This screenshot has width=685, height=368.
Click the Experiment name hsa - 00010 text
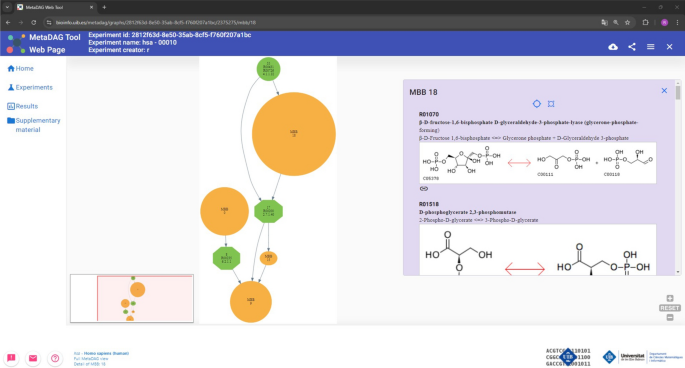132,42
